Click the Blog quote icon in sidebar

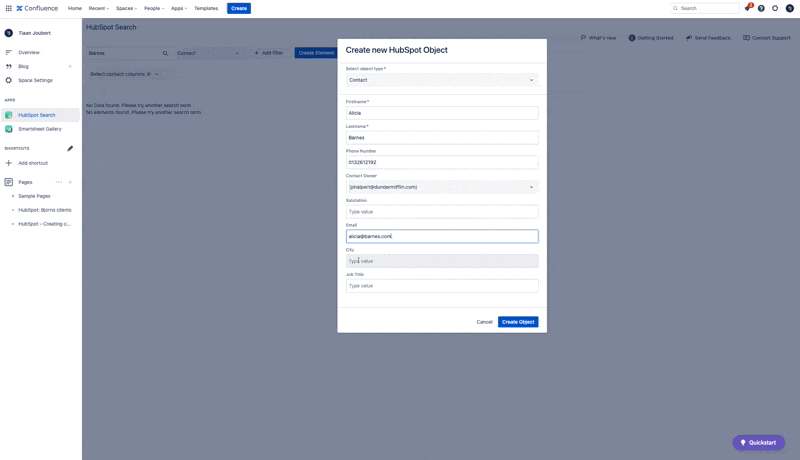pos(9,66)
